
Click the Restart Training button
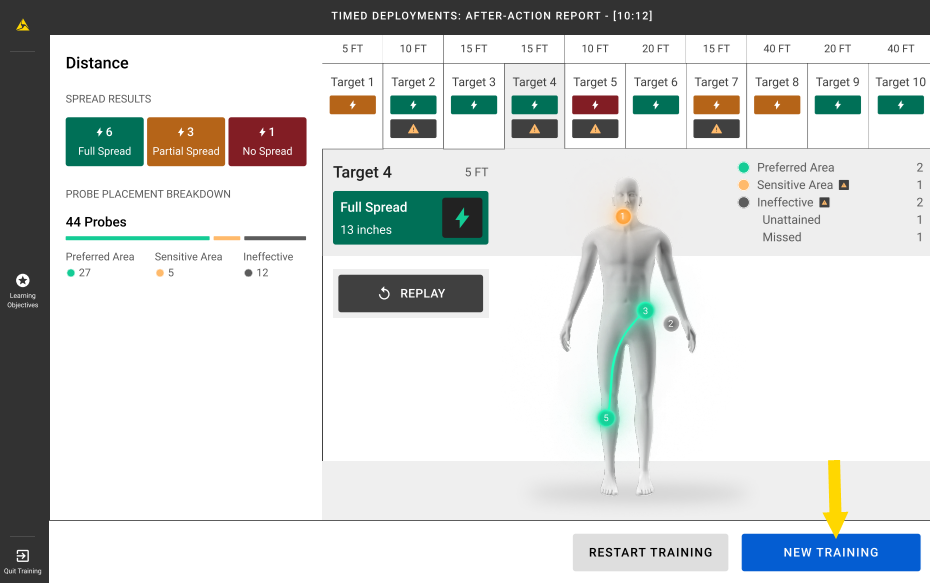coord(650,552)
